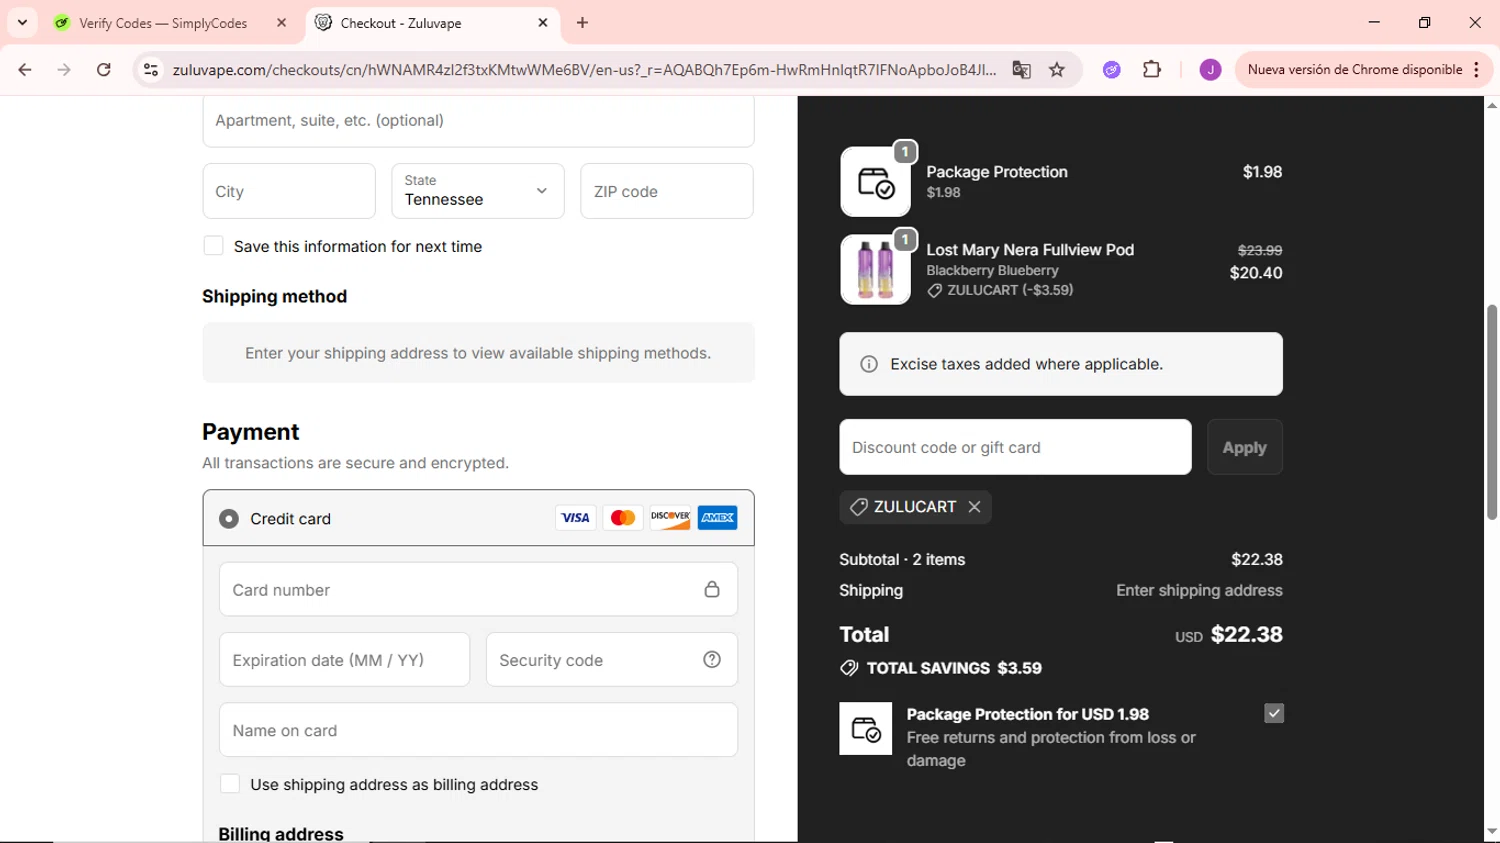Reload the checkout page

(x=104, y=70)
